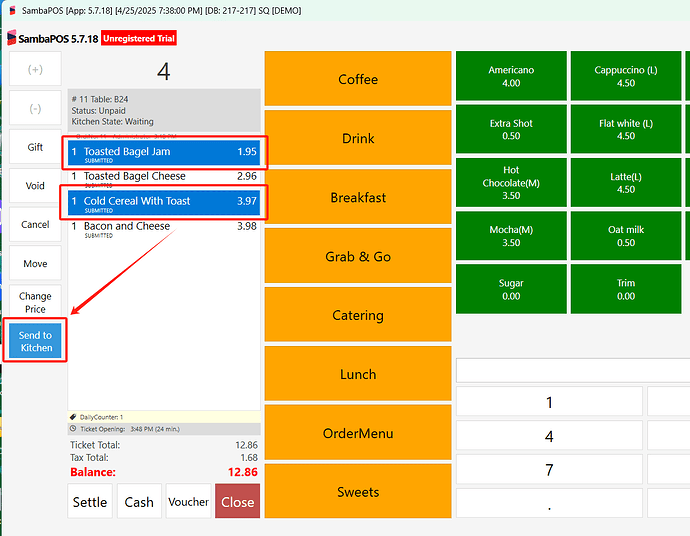Click the Move button
This screenshot has width=690, height=536.
coord(35,263)
